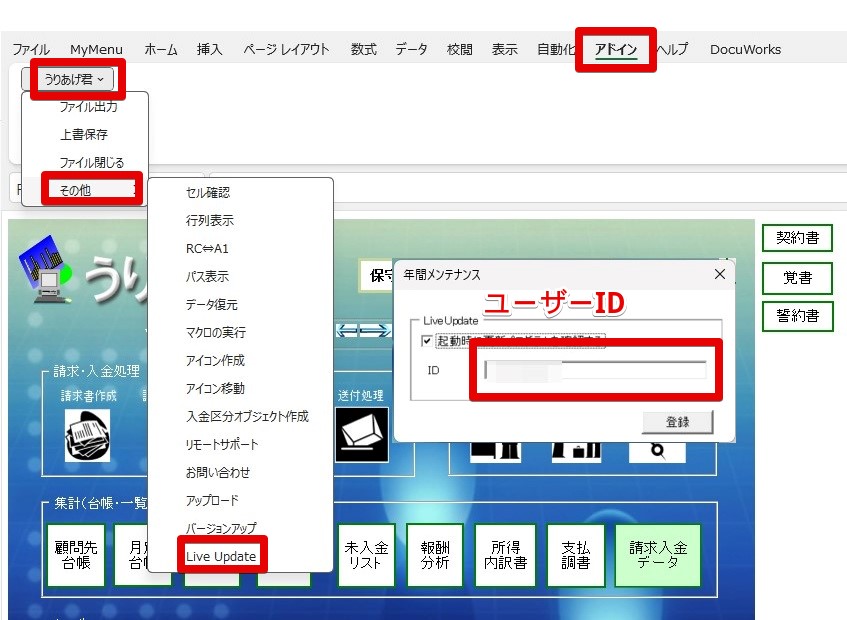847x620 pixels.
Task: Open the データ tab
Action: point(411,49)
